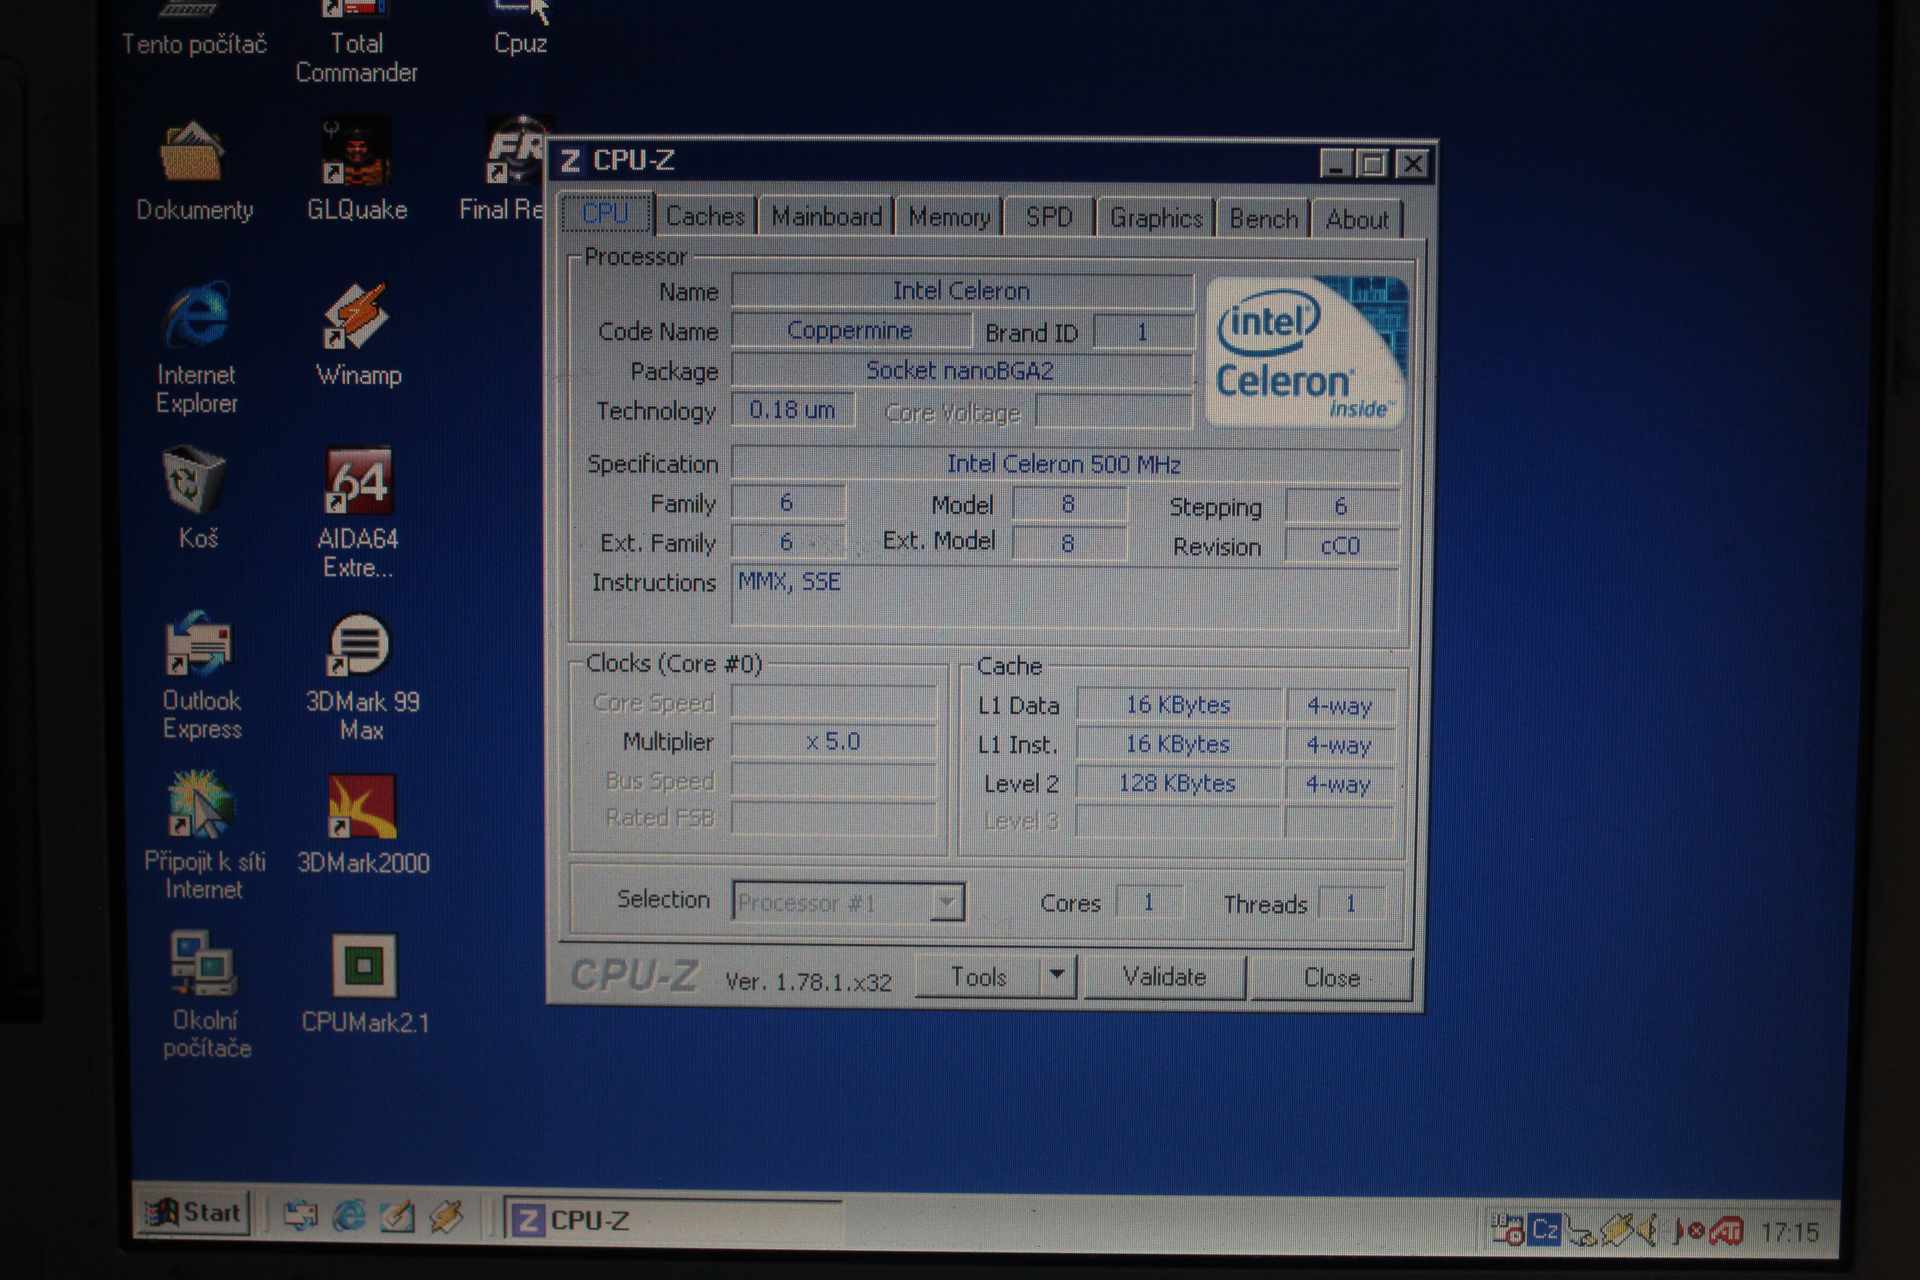Screen dimensions: 1920x1280
Task: Click the Cz keyboard language tray indicator
Action: click(1545, 1229)
